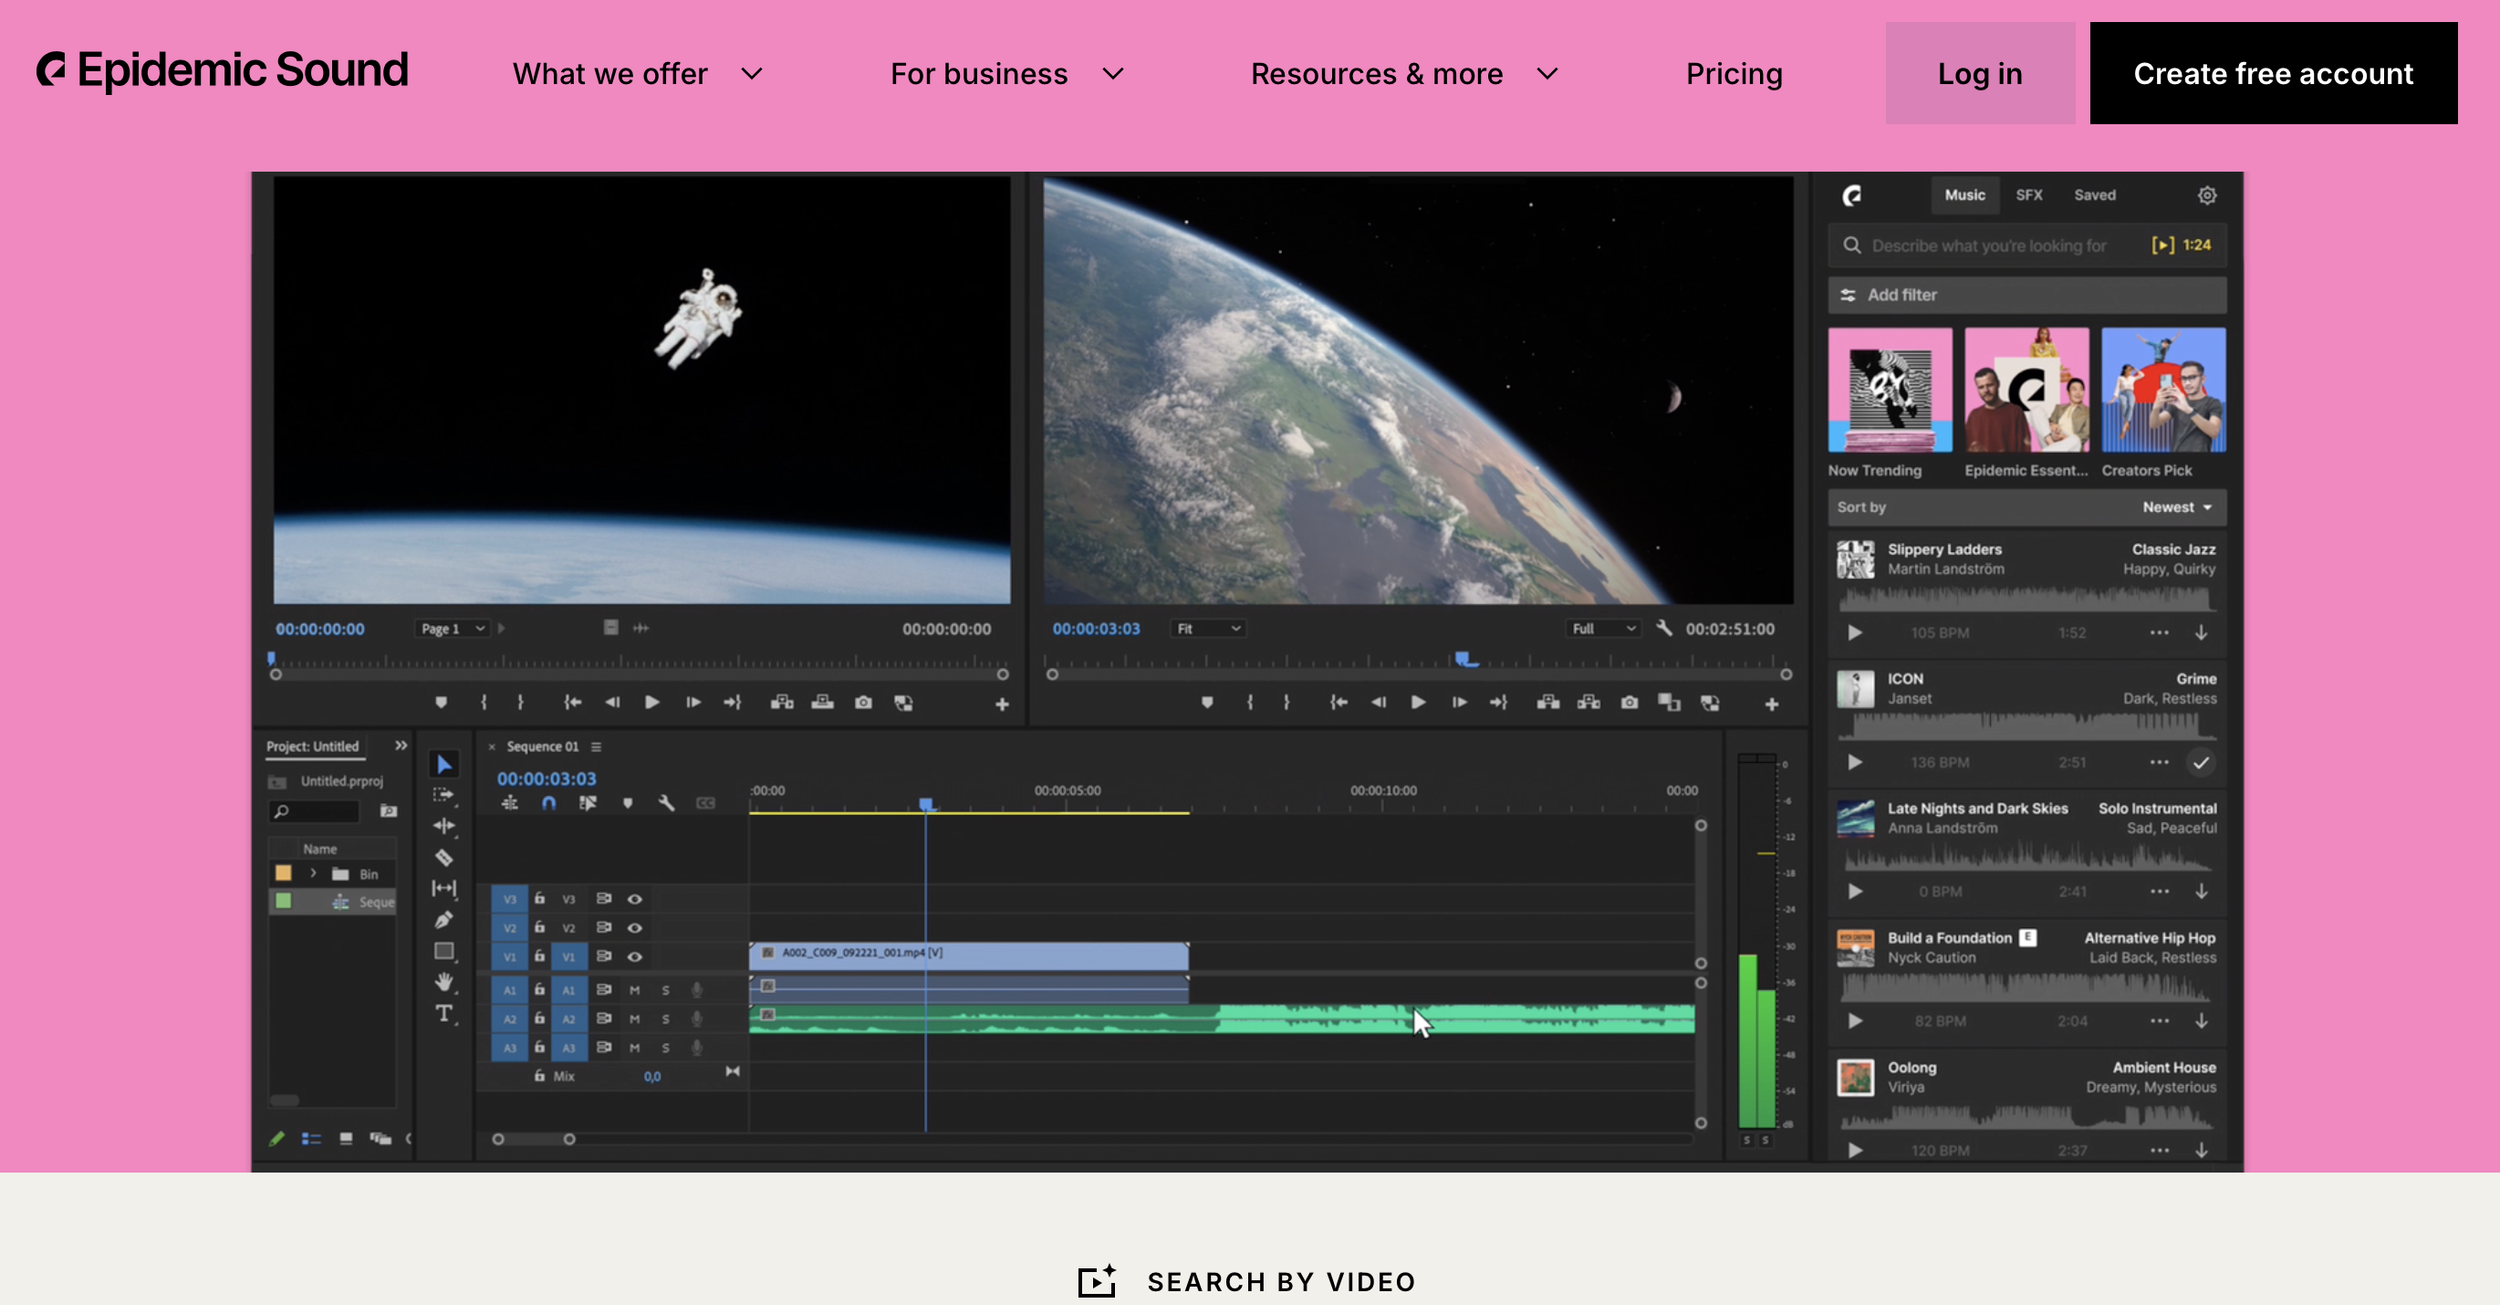Solo audio track A2

click(665, 1019)
